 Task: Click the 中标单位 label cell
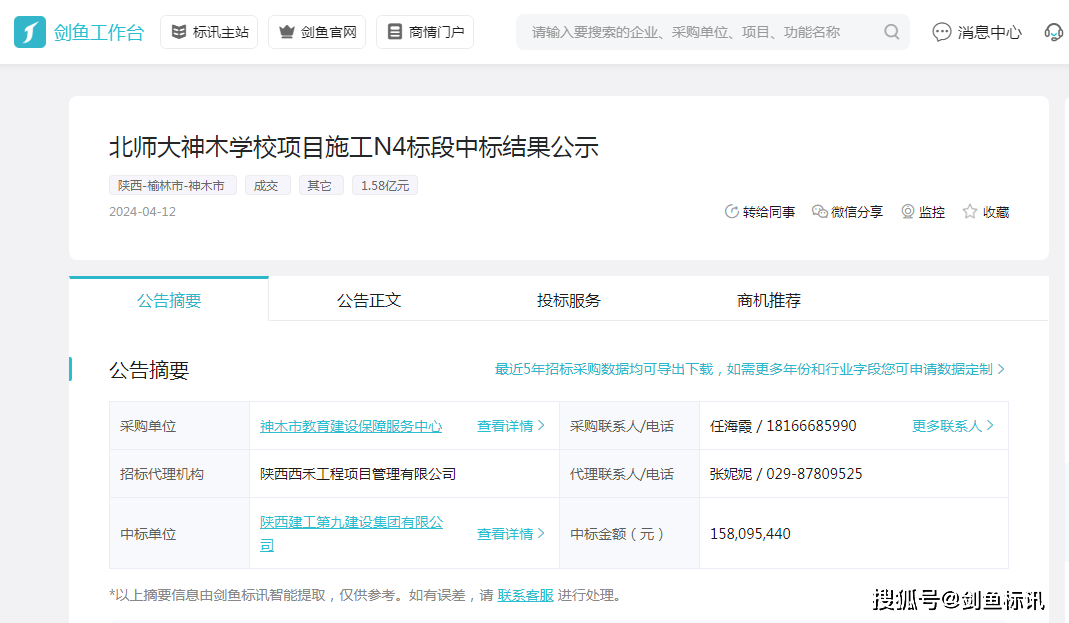(179, 534)
